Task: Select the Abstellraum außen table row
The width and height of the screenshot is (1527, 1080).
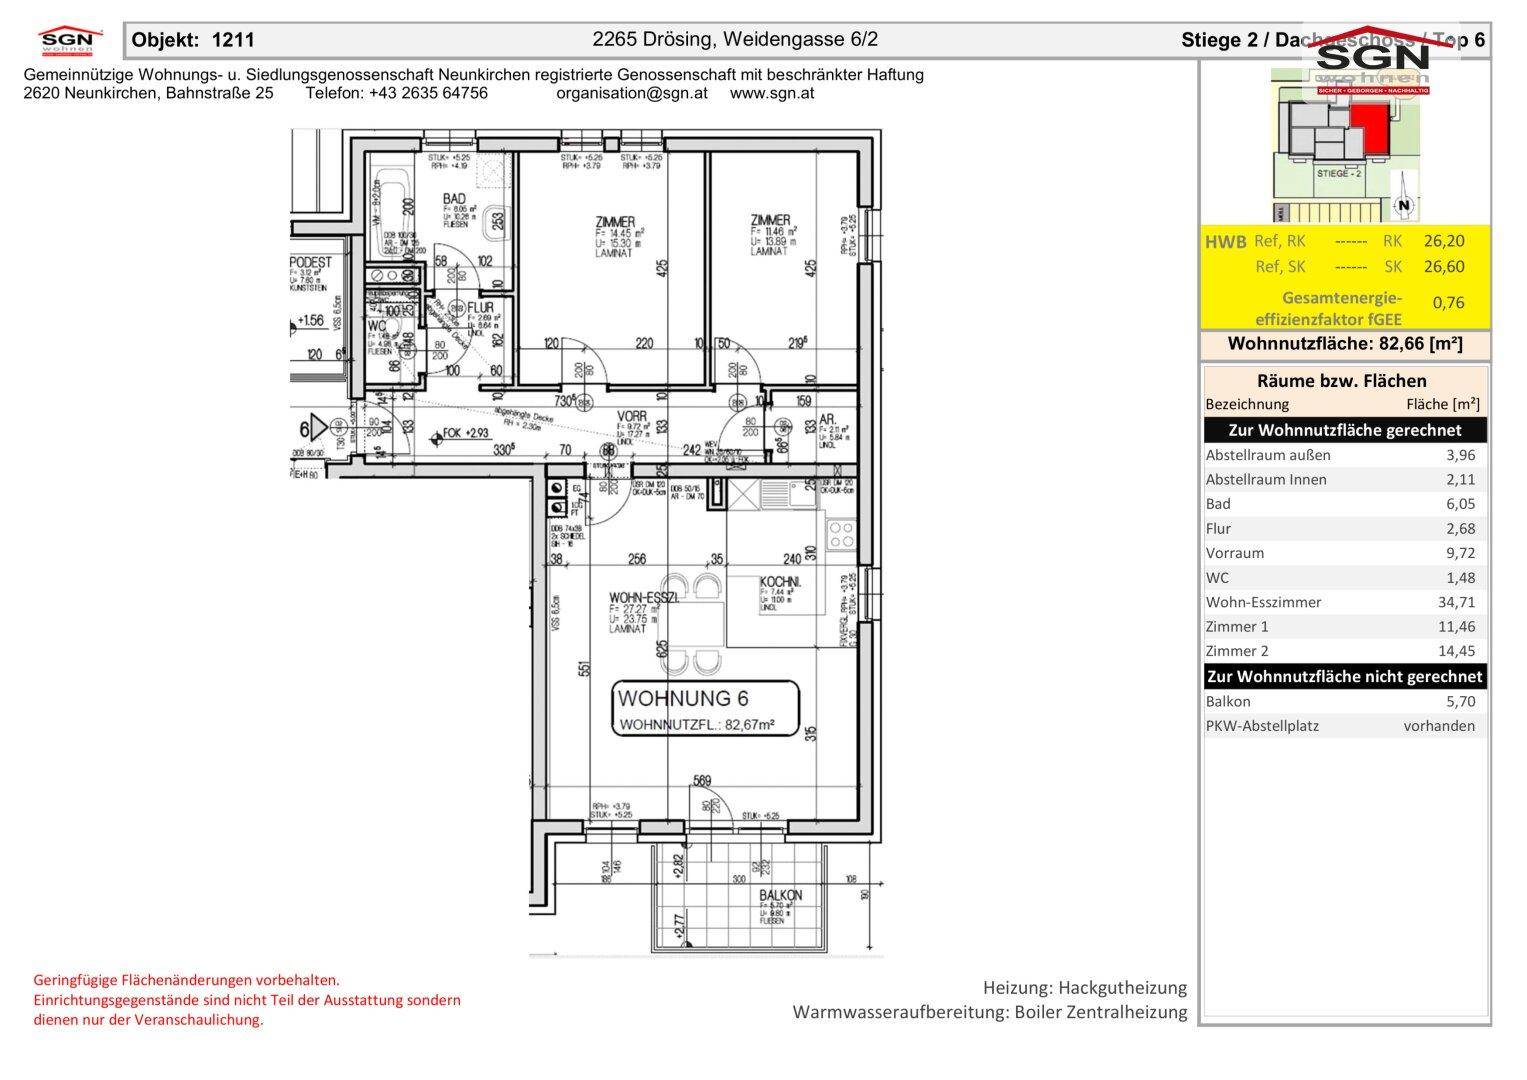Action: (1345, 455)
